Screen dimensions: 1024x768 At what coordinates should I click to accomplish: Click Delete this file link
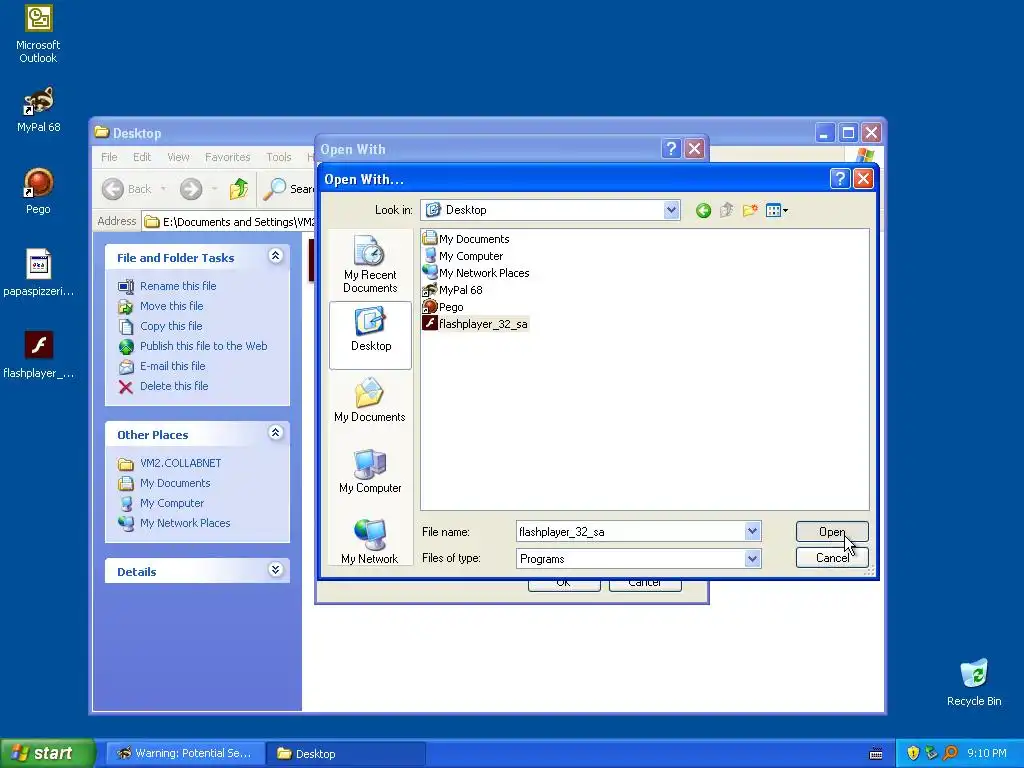pos(174,386)
